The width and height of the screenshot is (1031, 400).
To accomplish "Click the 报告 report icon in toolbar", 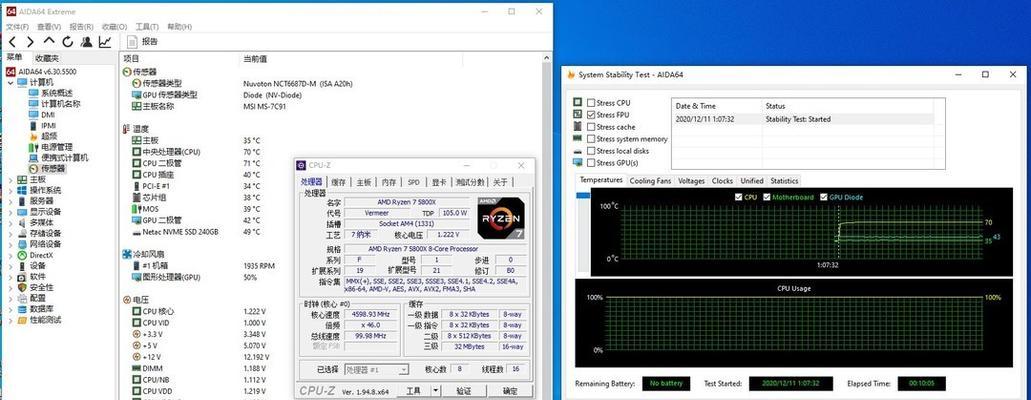I will [132, 41].
